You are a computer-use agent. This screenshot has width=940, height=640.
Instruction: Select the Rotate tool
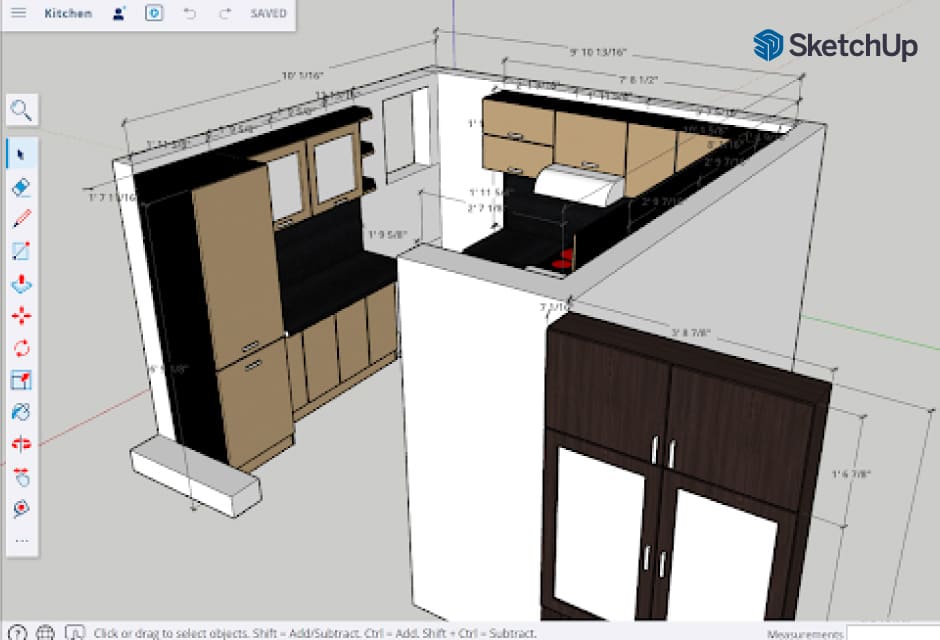coord(22,348)
